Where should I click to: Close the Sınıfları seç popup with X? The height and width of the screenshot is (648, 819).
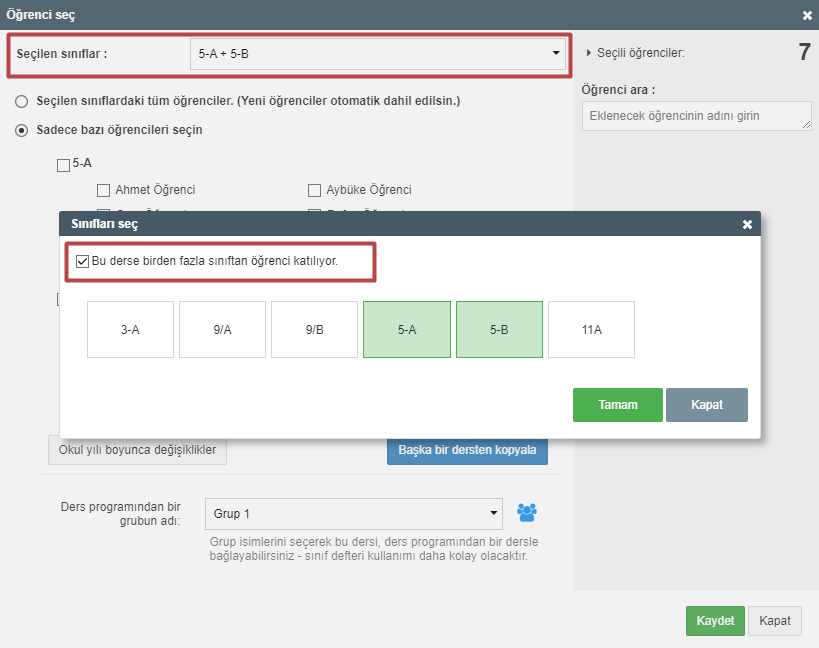click(x=747, y=224)
